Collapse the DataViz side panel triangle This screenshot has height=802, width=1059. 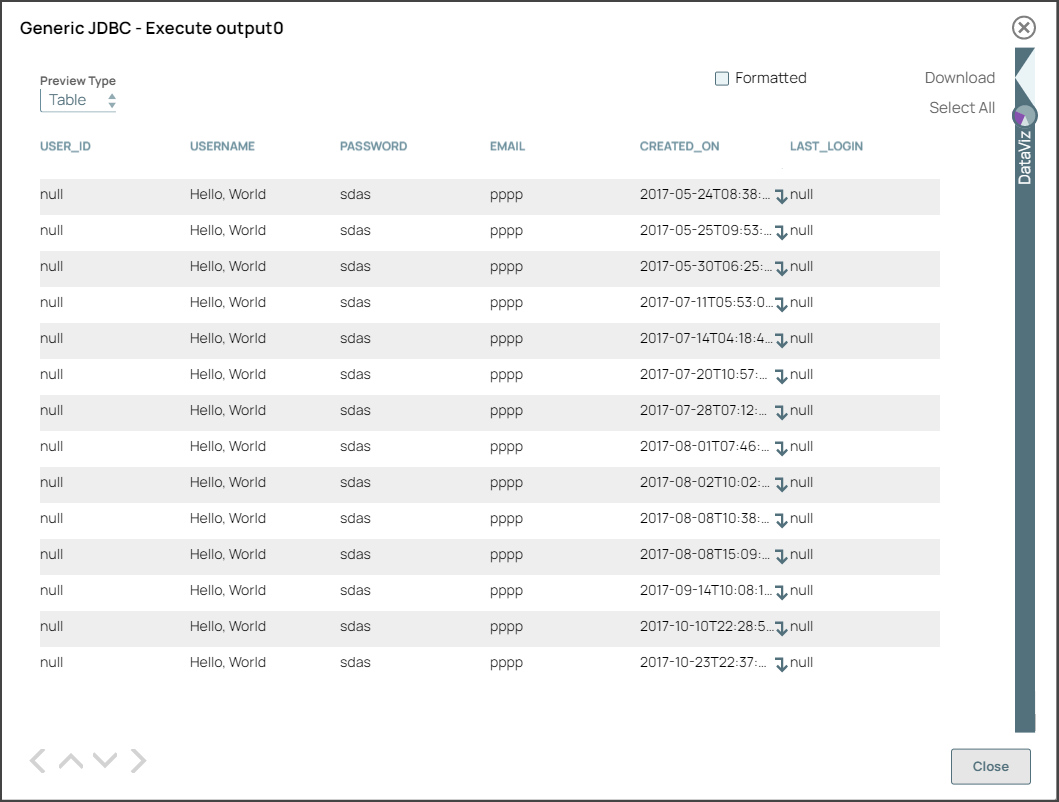point(1024,75)
